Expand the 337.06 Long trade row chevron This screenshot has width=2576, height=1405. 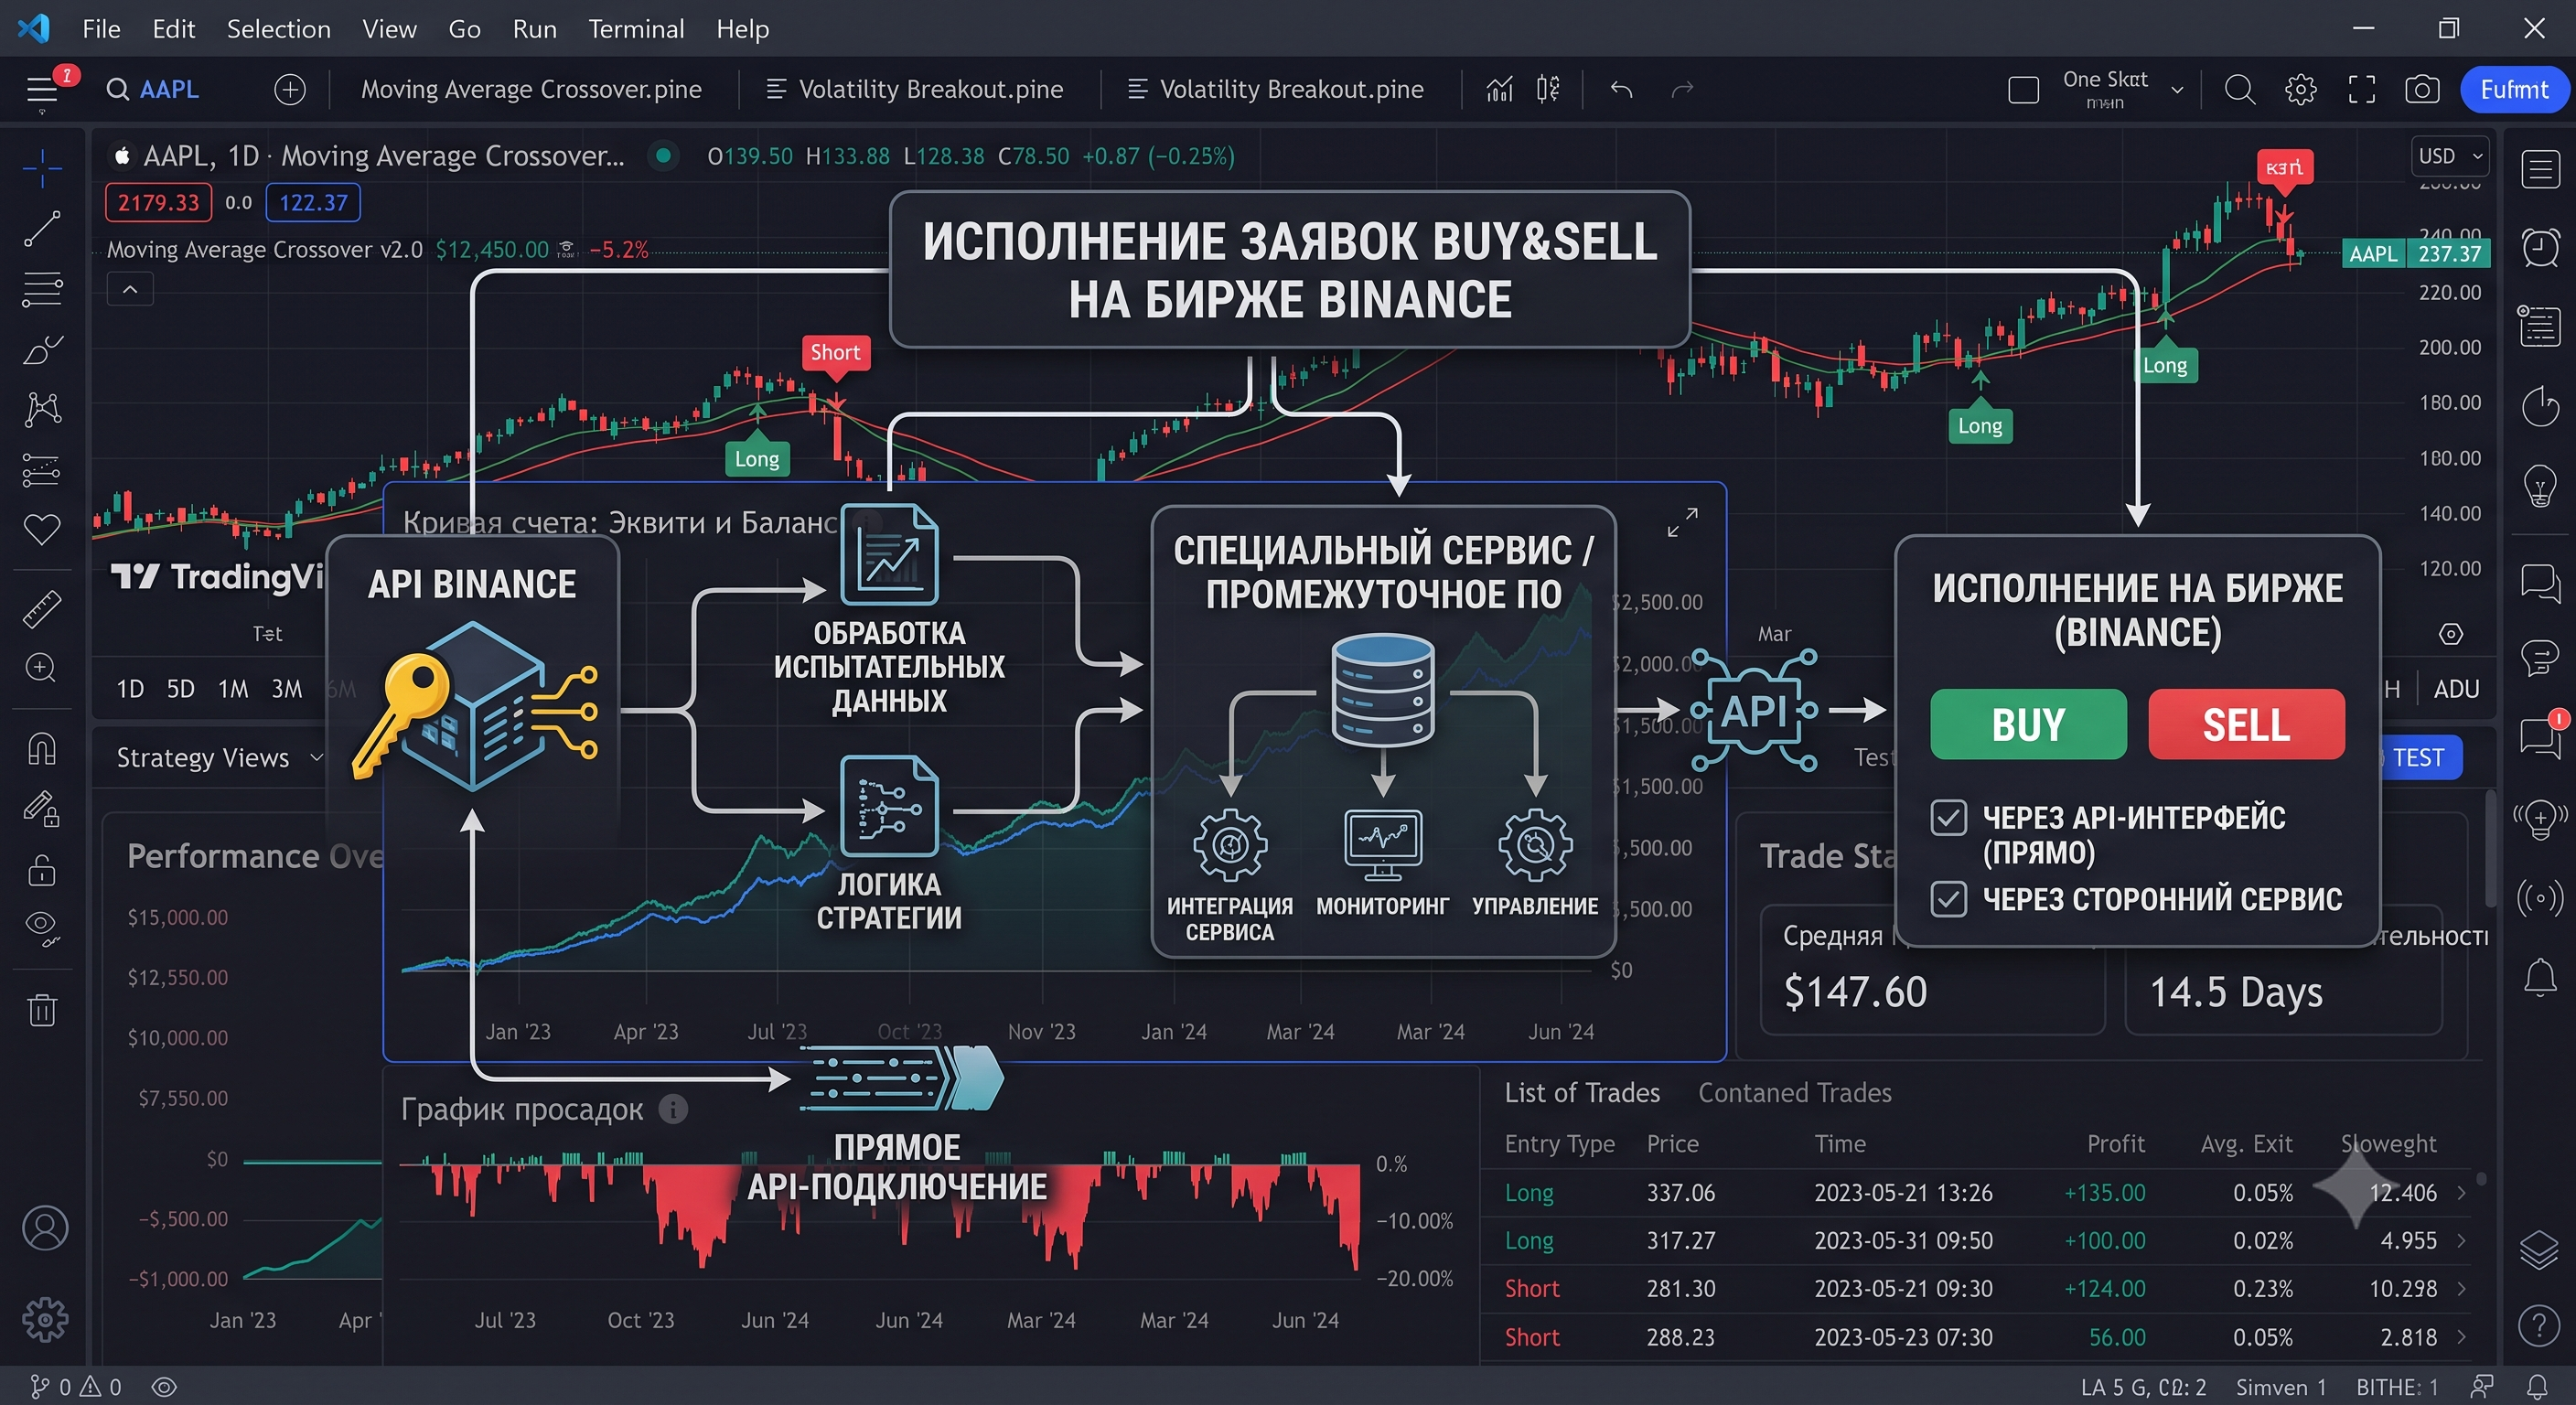(2462, 1193)
